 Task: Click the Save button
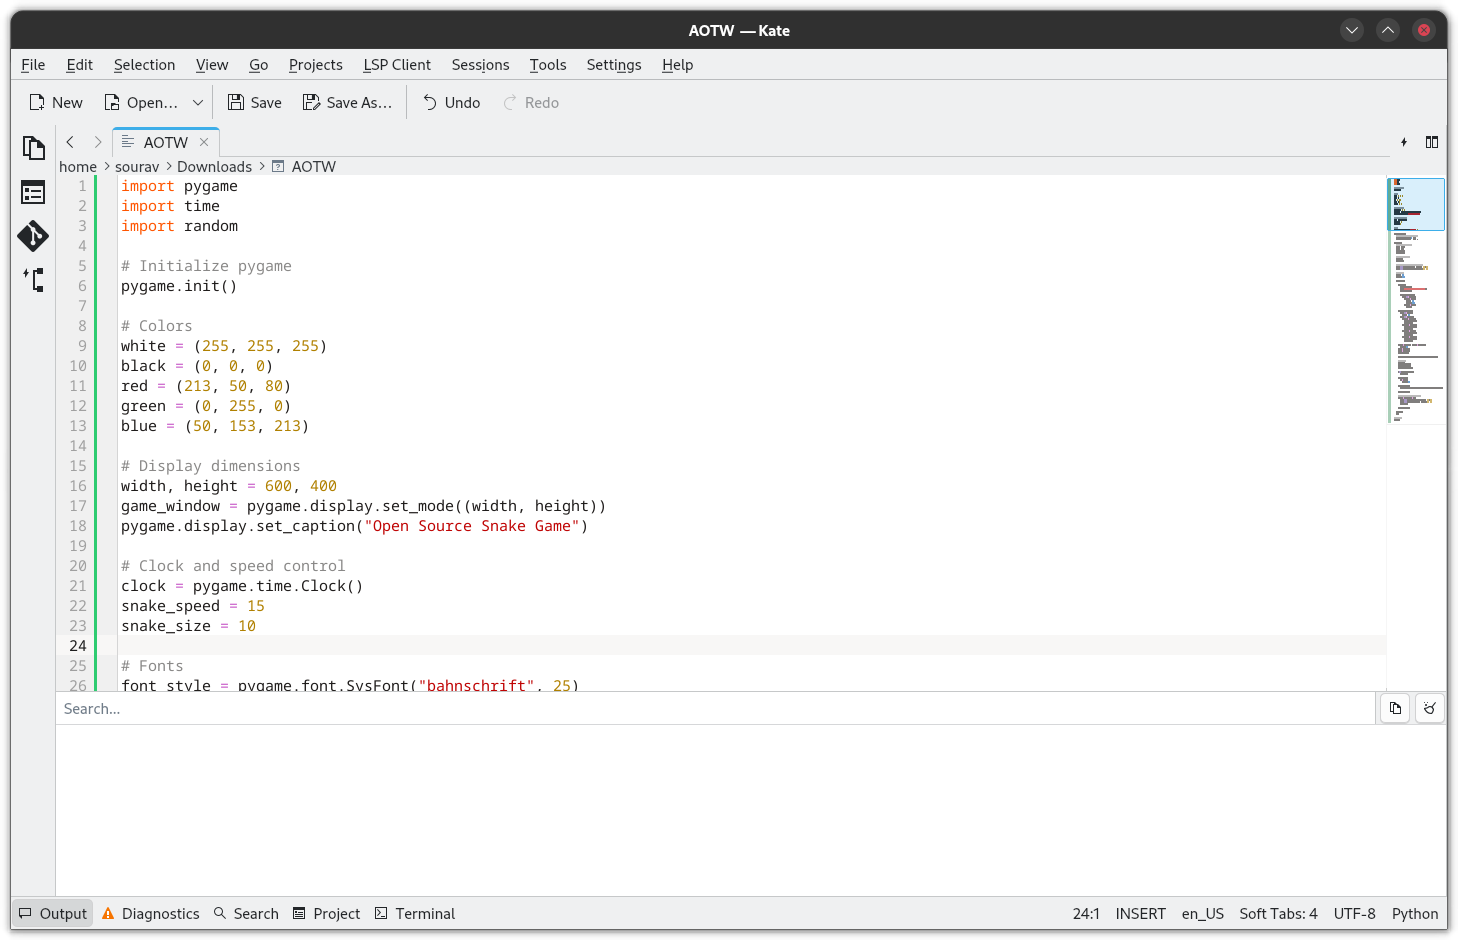click(254, 102)
